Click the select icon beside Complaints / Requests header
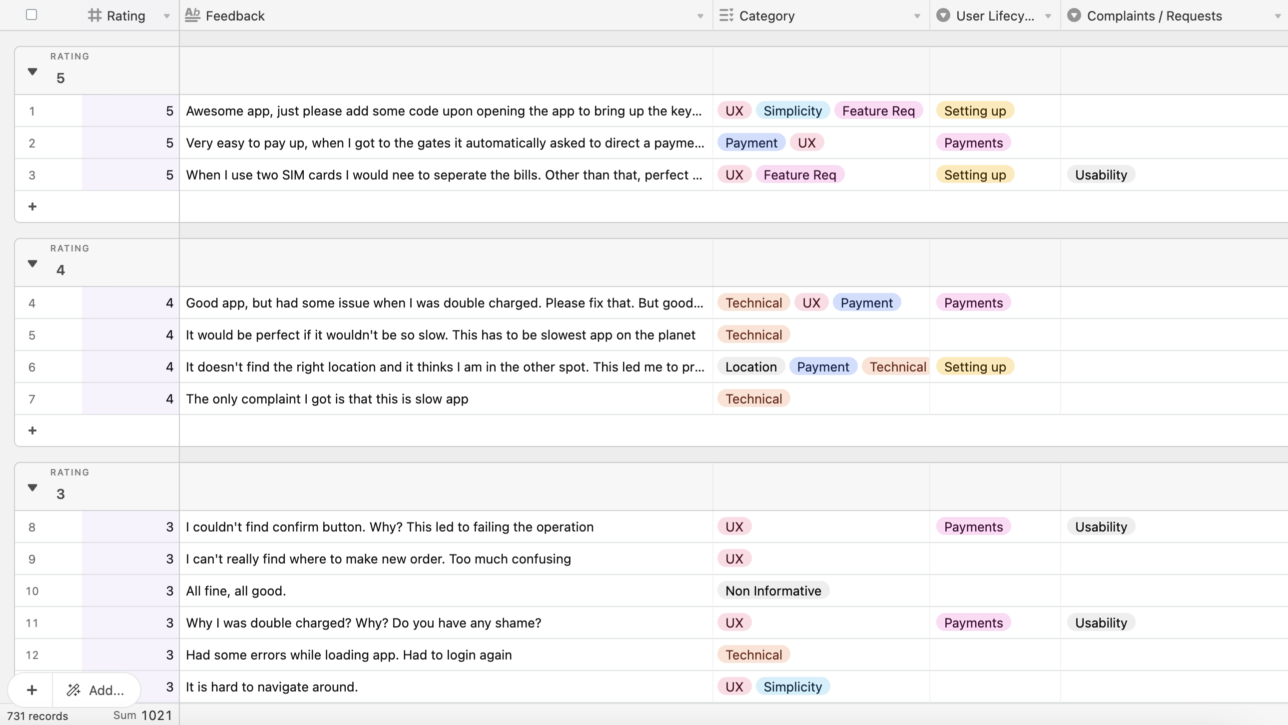Viewport: 1288px width, 725px height. (1074, 16)
